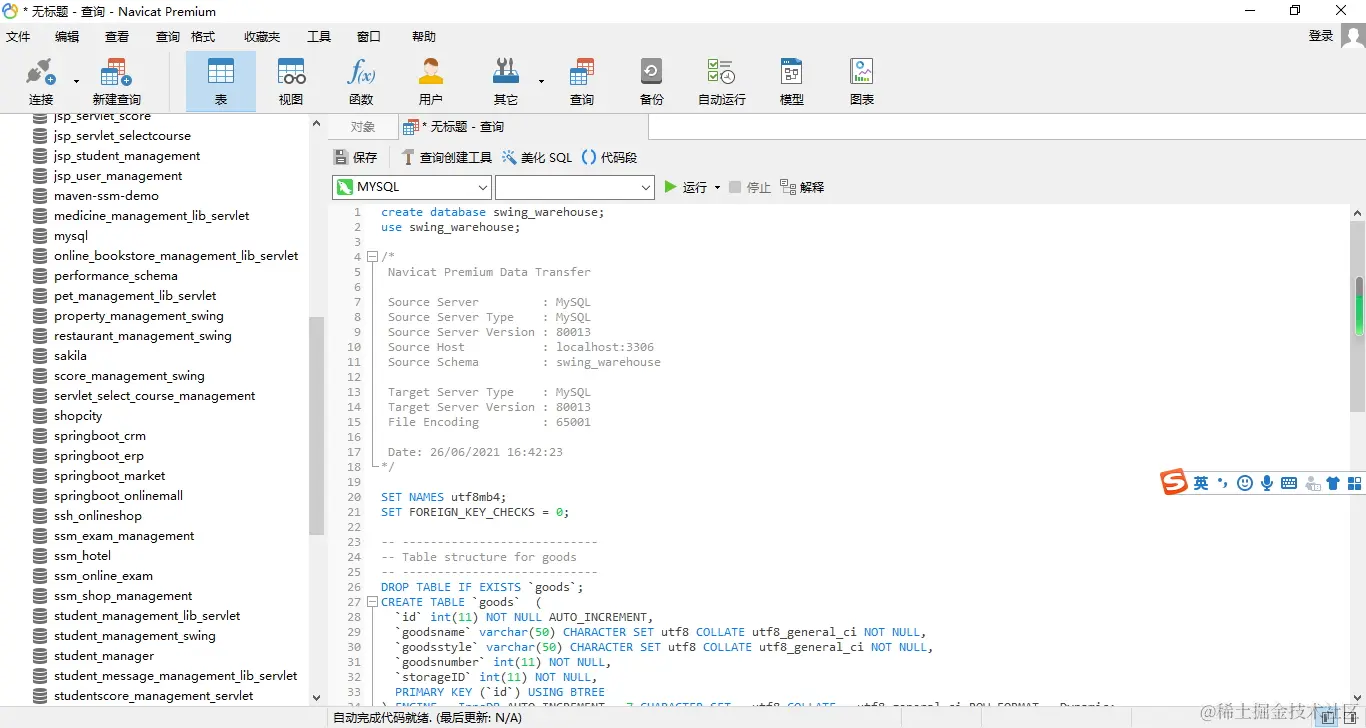Select the sakila database
1366x728 pixels.
70,356
